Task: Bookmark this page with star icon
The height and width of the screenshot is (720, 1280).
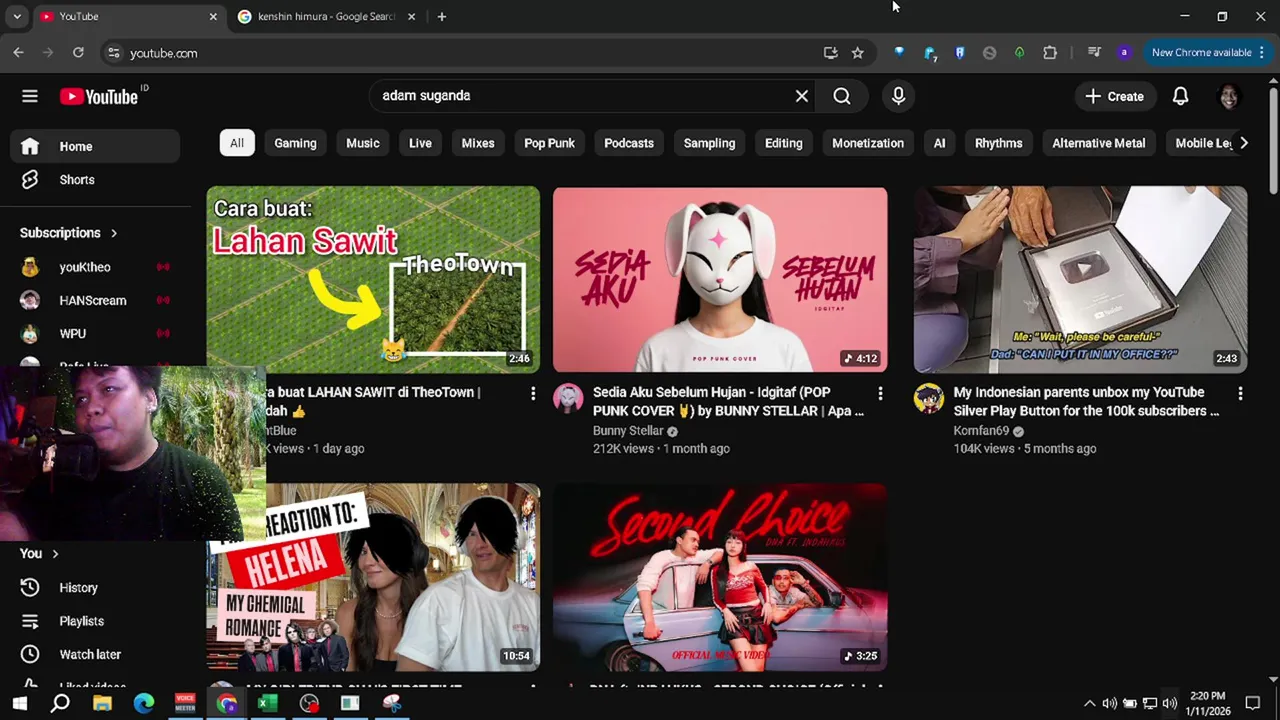Action: [857, 53]
